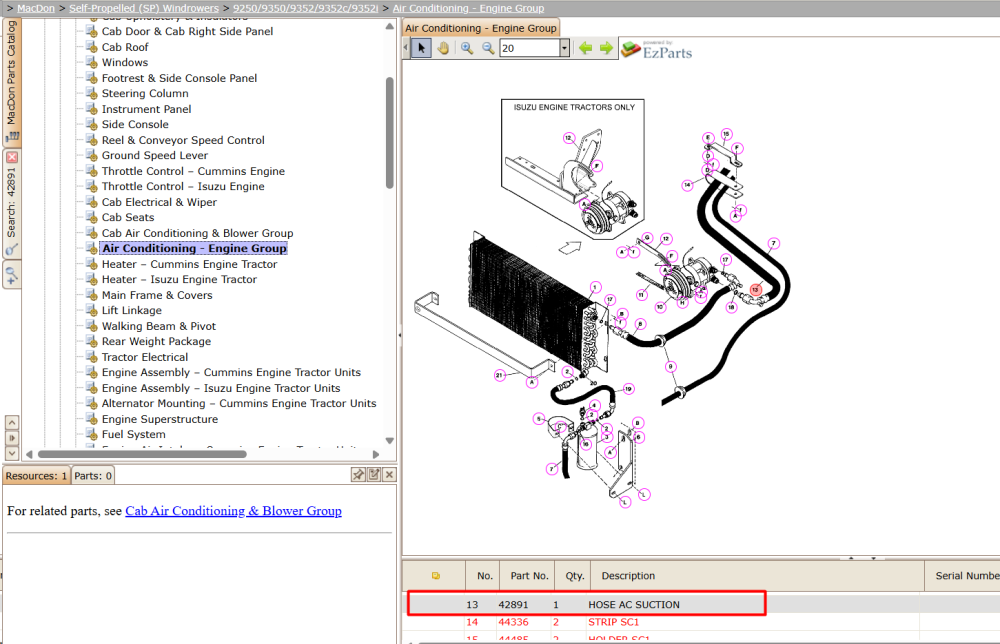This screenshot has width=1000, height=644.
Task: Select the pointer arrow tool
Action: coord(421,48)
